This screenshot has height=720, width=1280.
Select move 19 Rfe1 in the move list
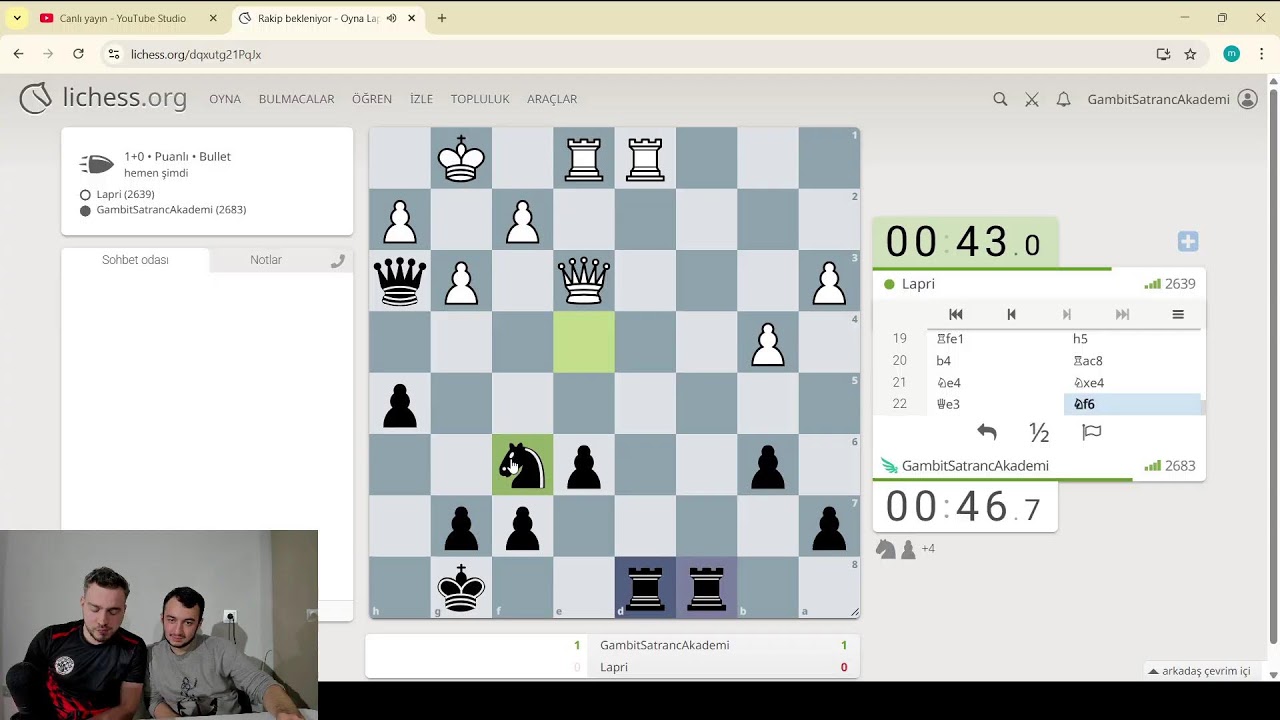tap(996, 339)
